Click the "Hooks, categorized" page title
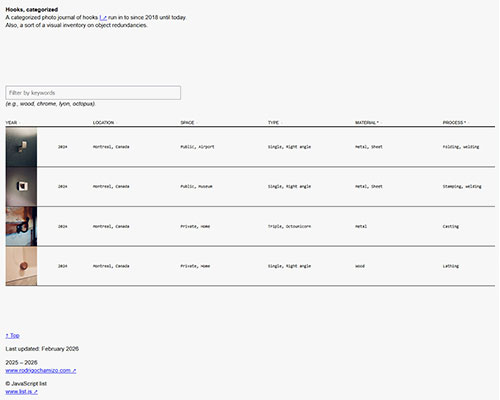The image size is (500, 400). [x=32, y=10]
